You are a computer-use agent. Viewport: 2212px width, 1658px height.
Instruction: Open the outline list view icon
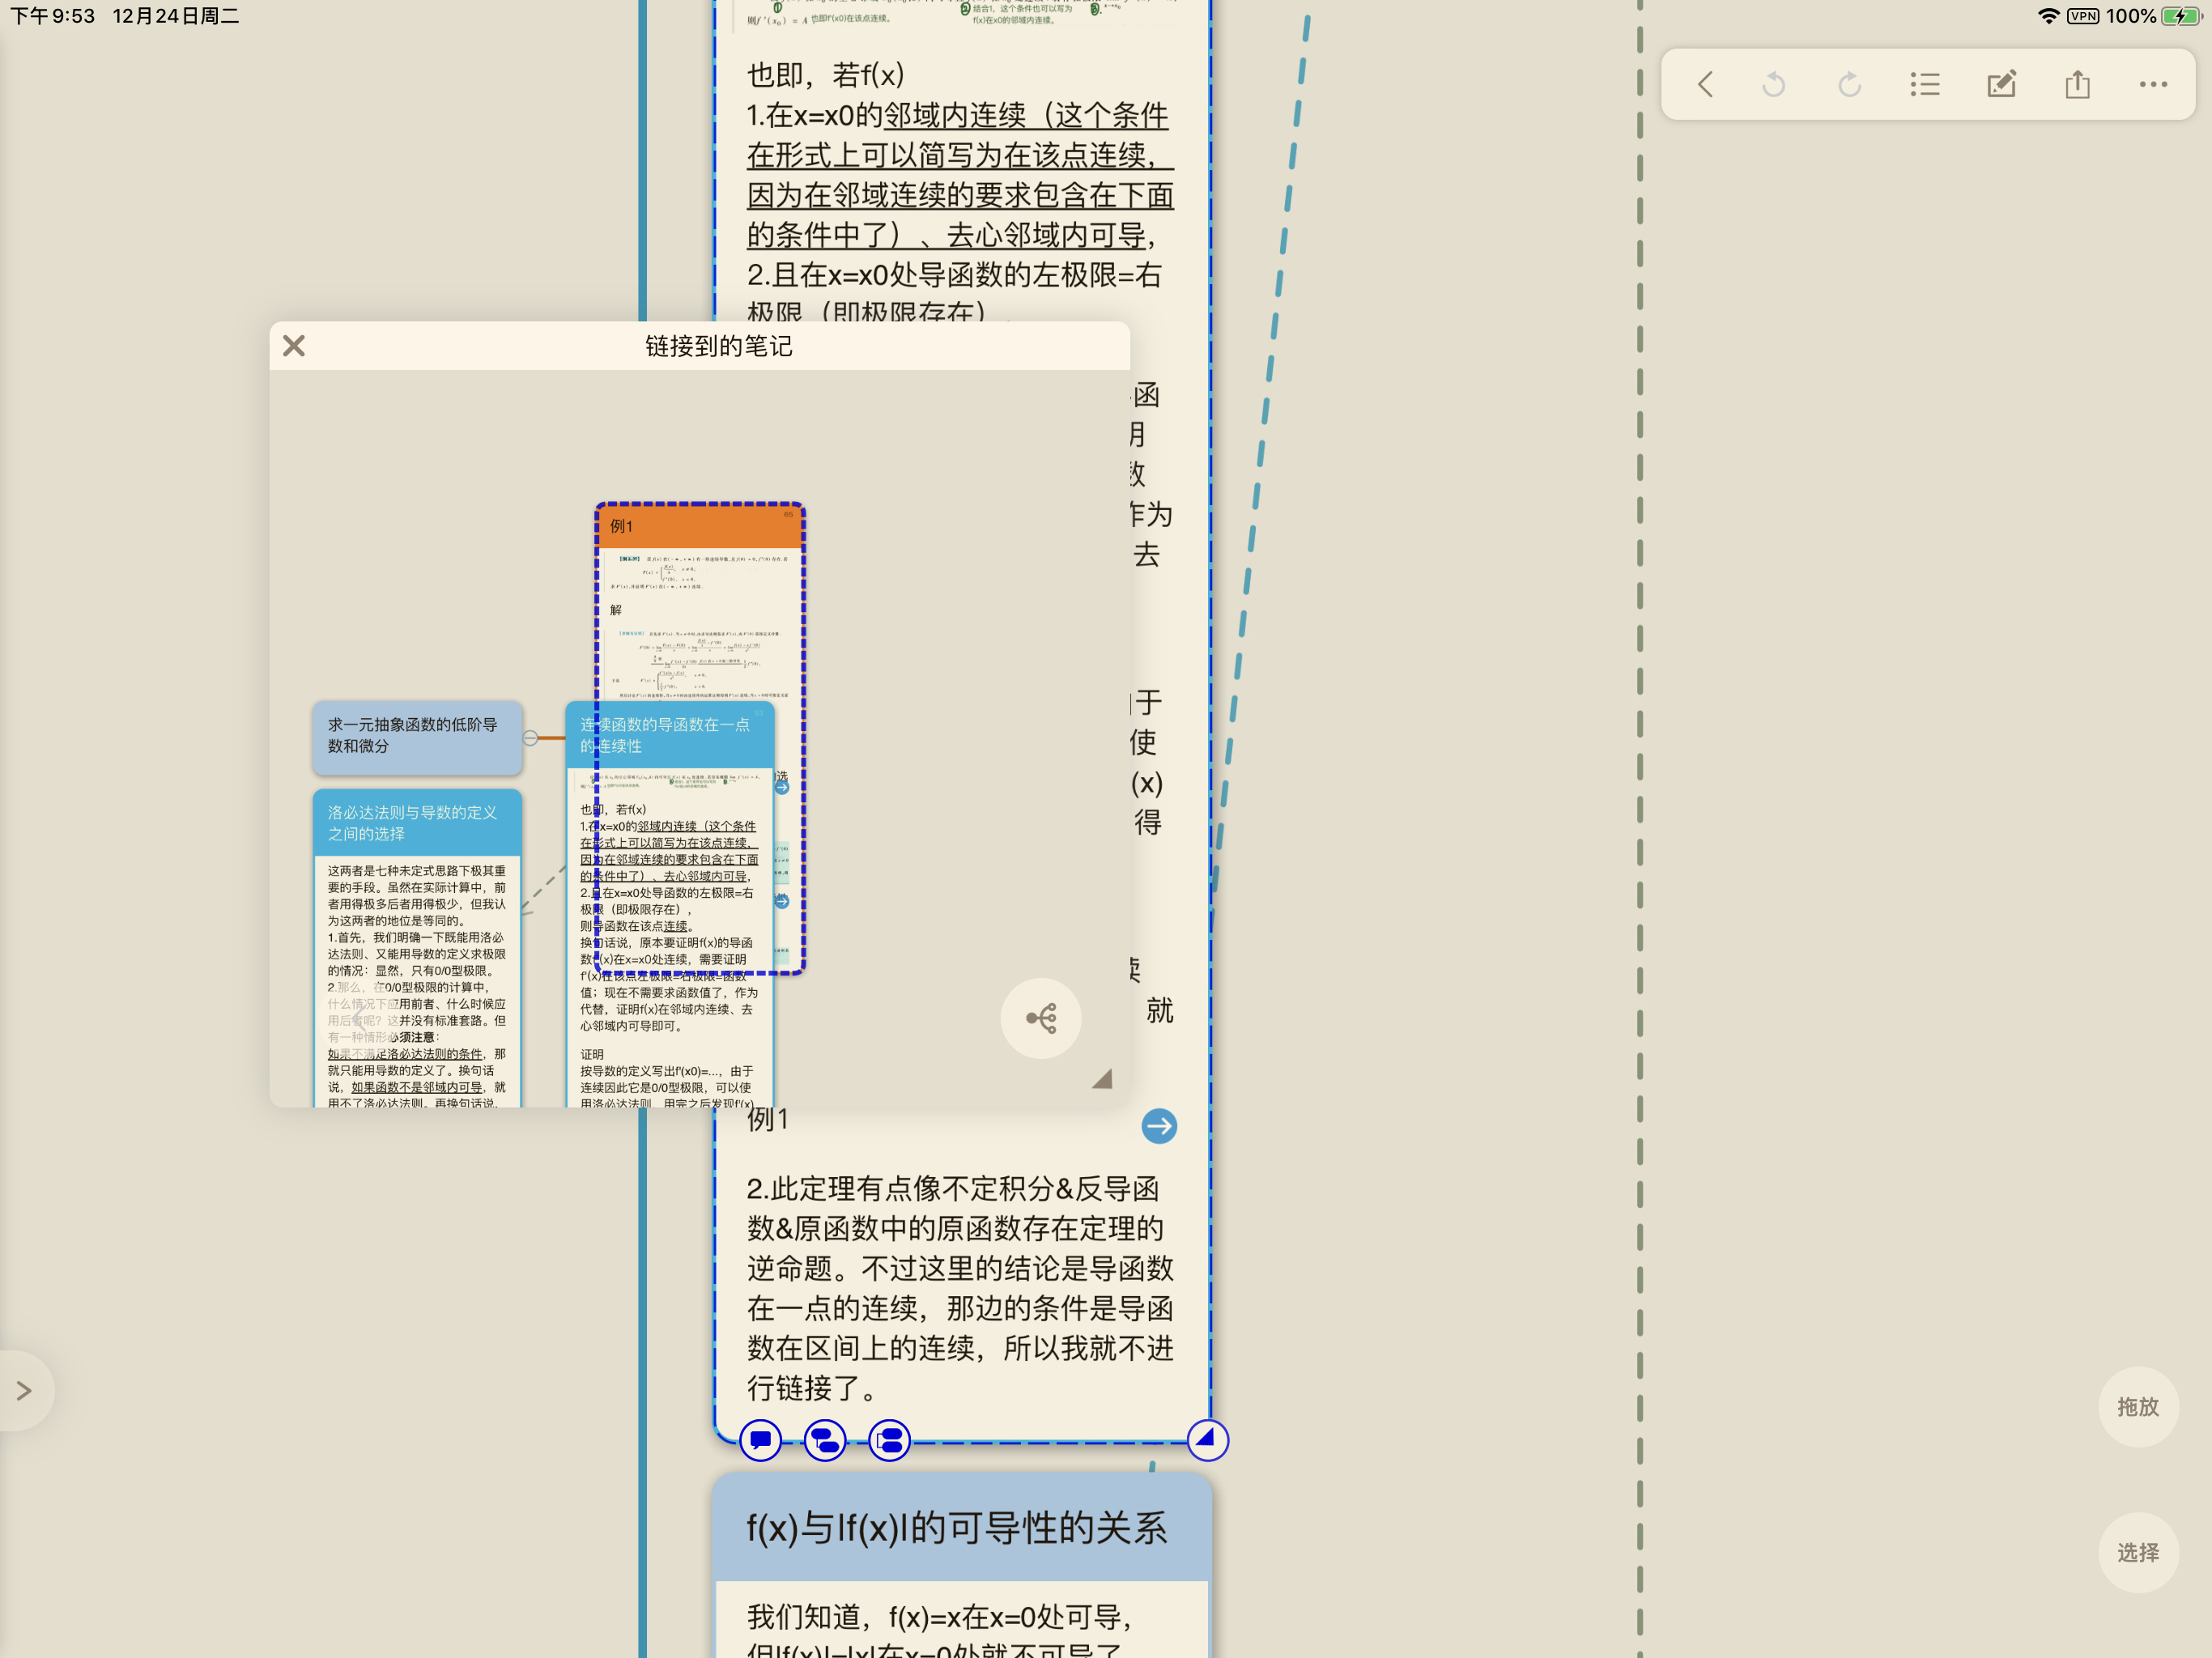(x=1925, y=84)
